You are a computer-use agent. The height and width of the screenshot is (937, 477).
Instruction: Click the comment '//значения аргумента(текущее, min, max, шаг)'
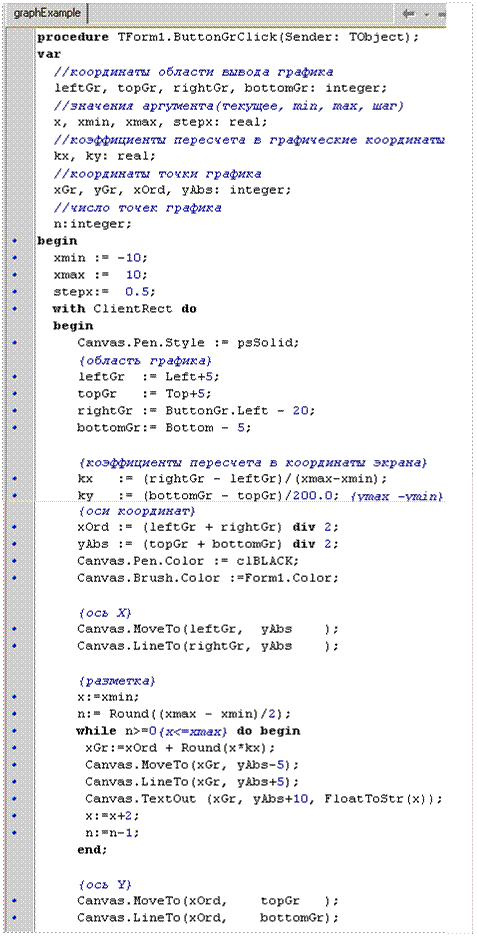pos(229,106)
